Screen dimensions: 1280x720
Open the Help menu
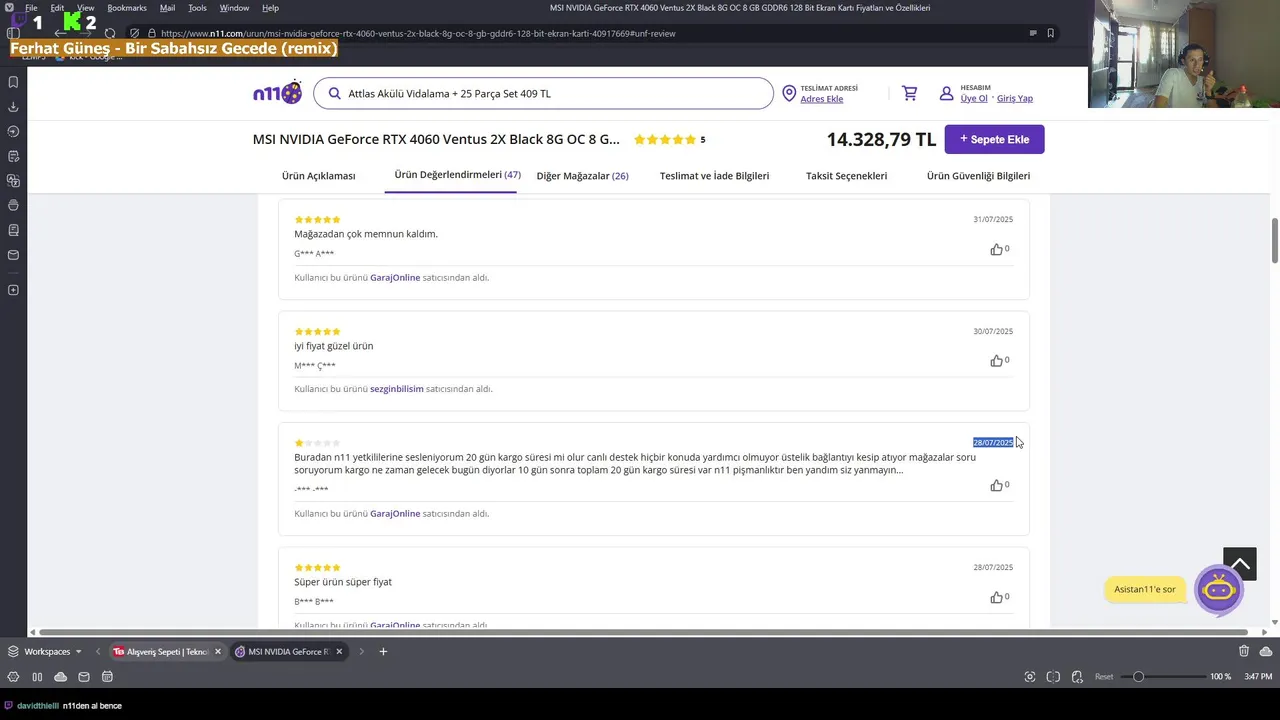point(270,8)
